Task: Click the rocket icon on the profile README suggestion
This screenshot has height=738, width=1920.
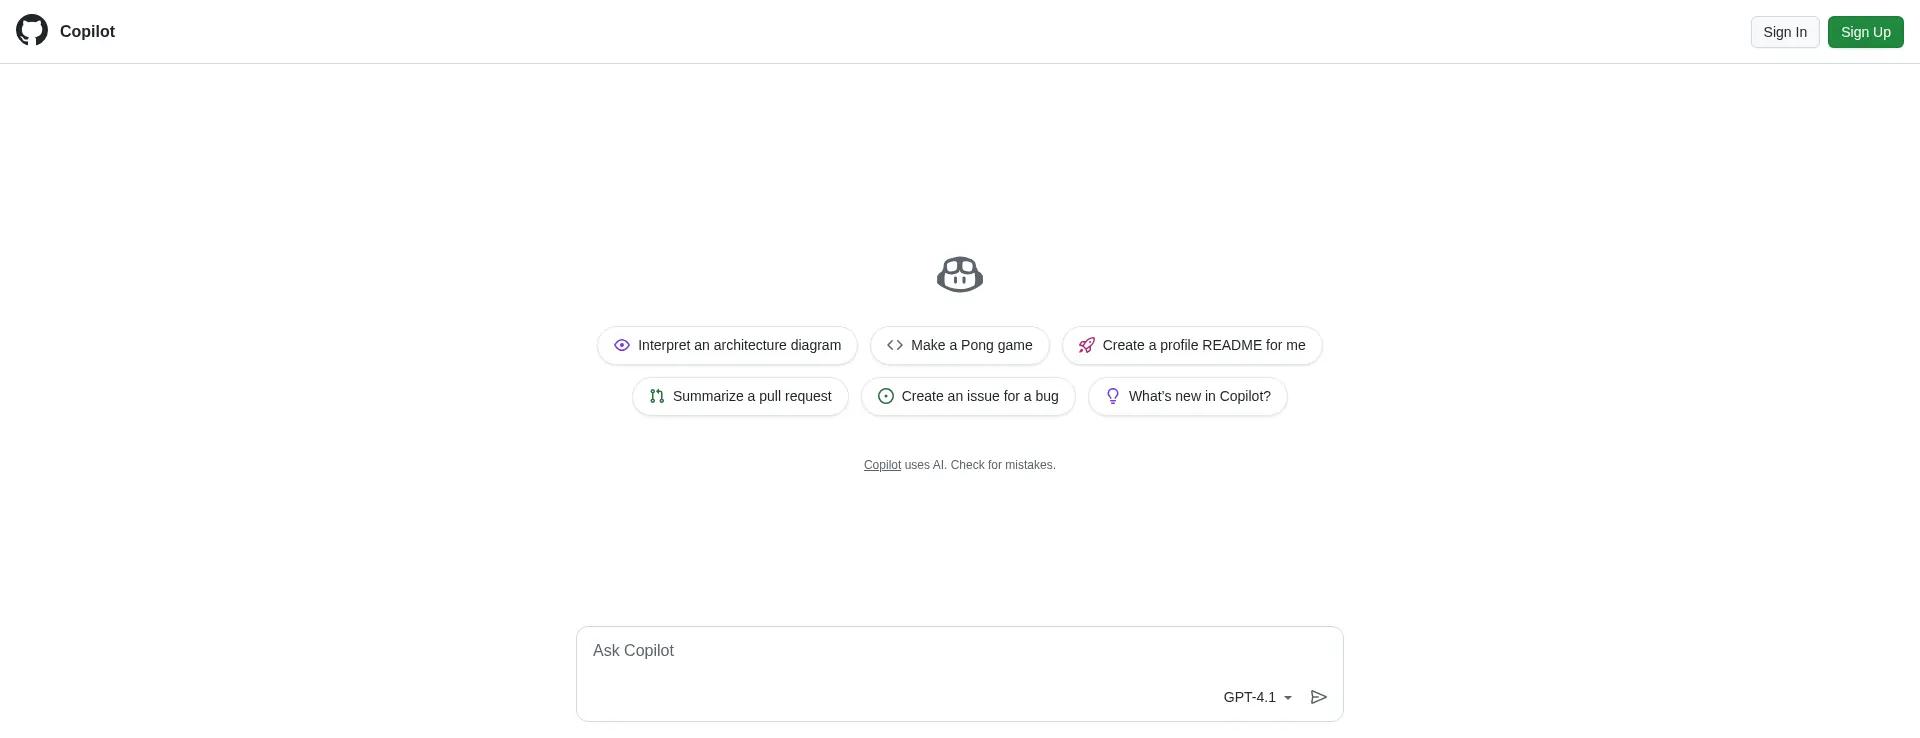Action: coord(1086,345)
